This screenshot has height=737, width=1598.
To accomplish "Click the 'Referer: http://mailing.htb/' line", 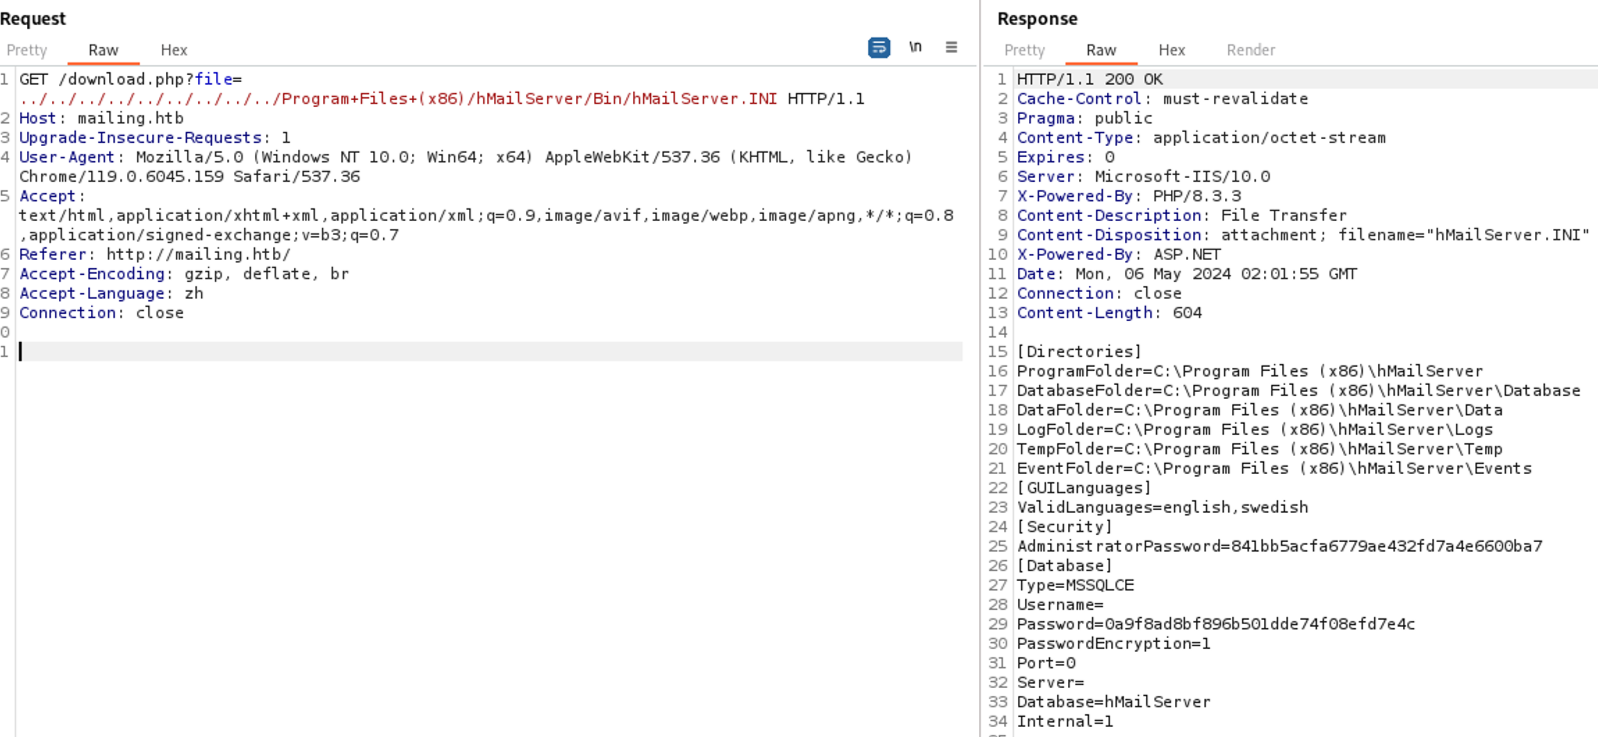I will 155,255.
